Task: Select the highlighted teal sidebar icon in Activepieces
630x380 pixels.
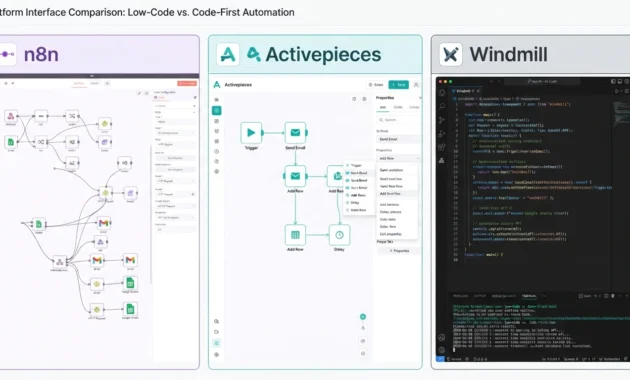Action: coord(217,110)
